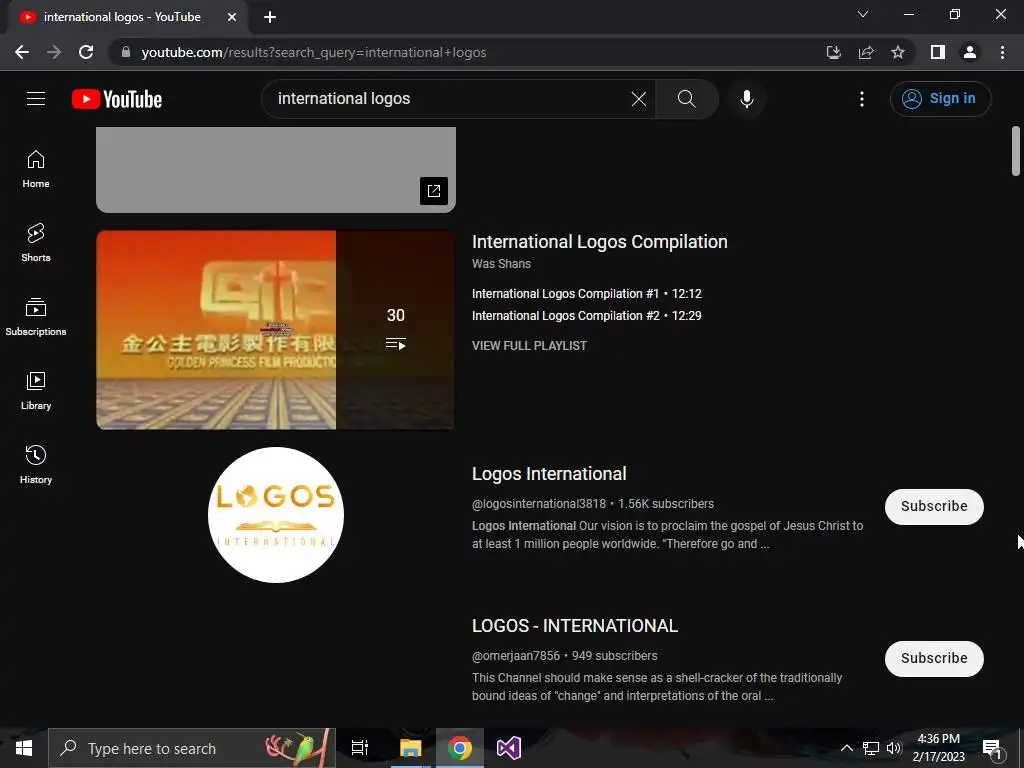View site information via the lock icon
This screenshot has width=1024, height=768.
125,52
